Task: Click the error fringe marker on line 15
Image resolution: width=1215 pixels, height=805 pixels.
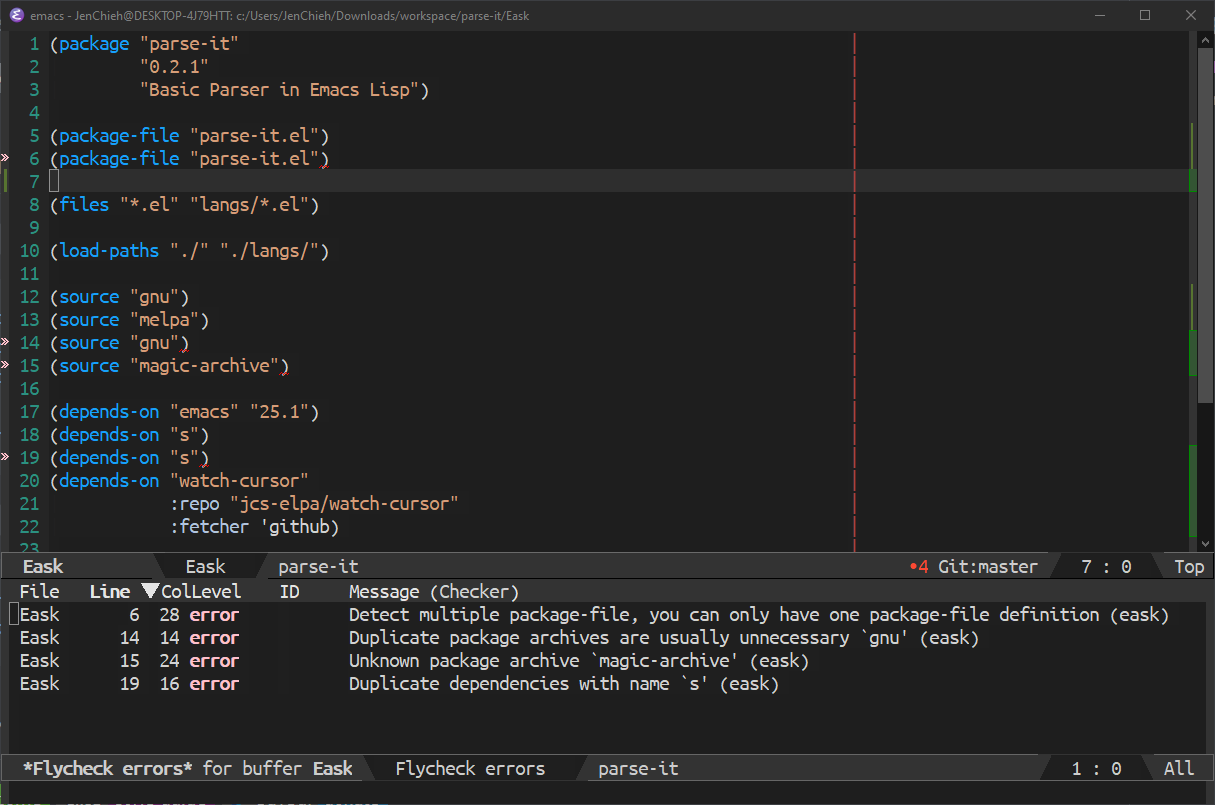Action: point(4,366)
